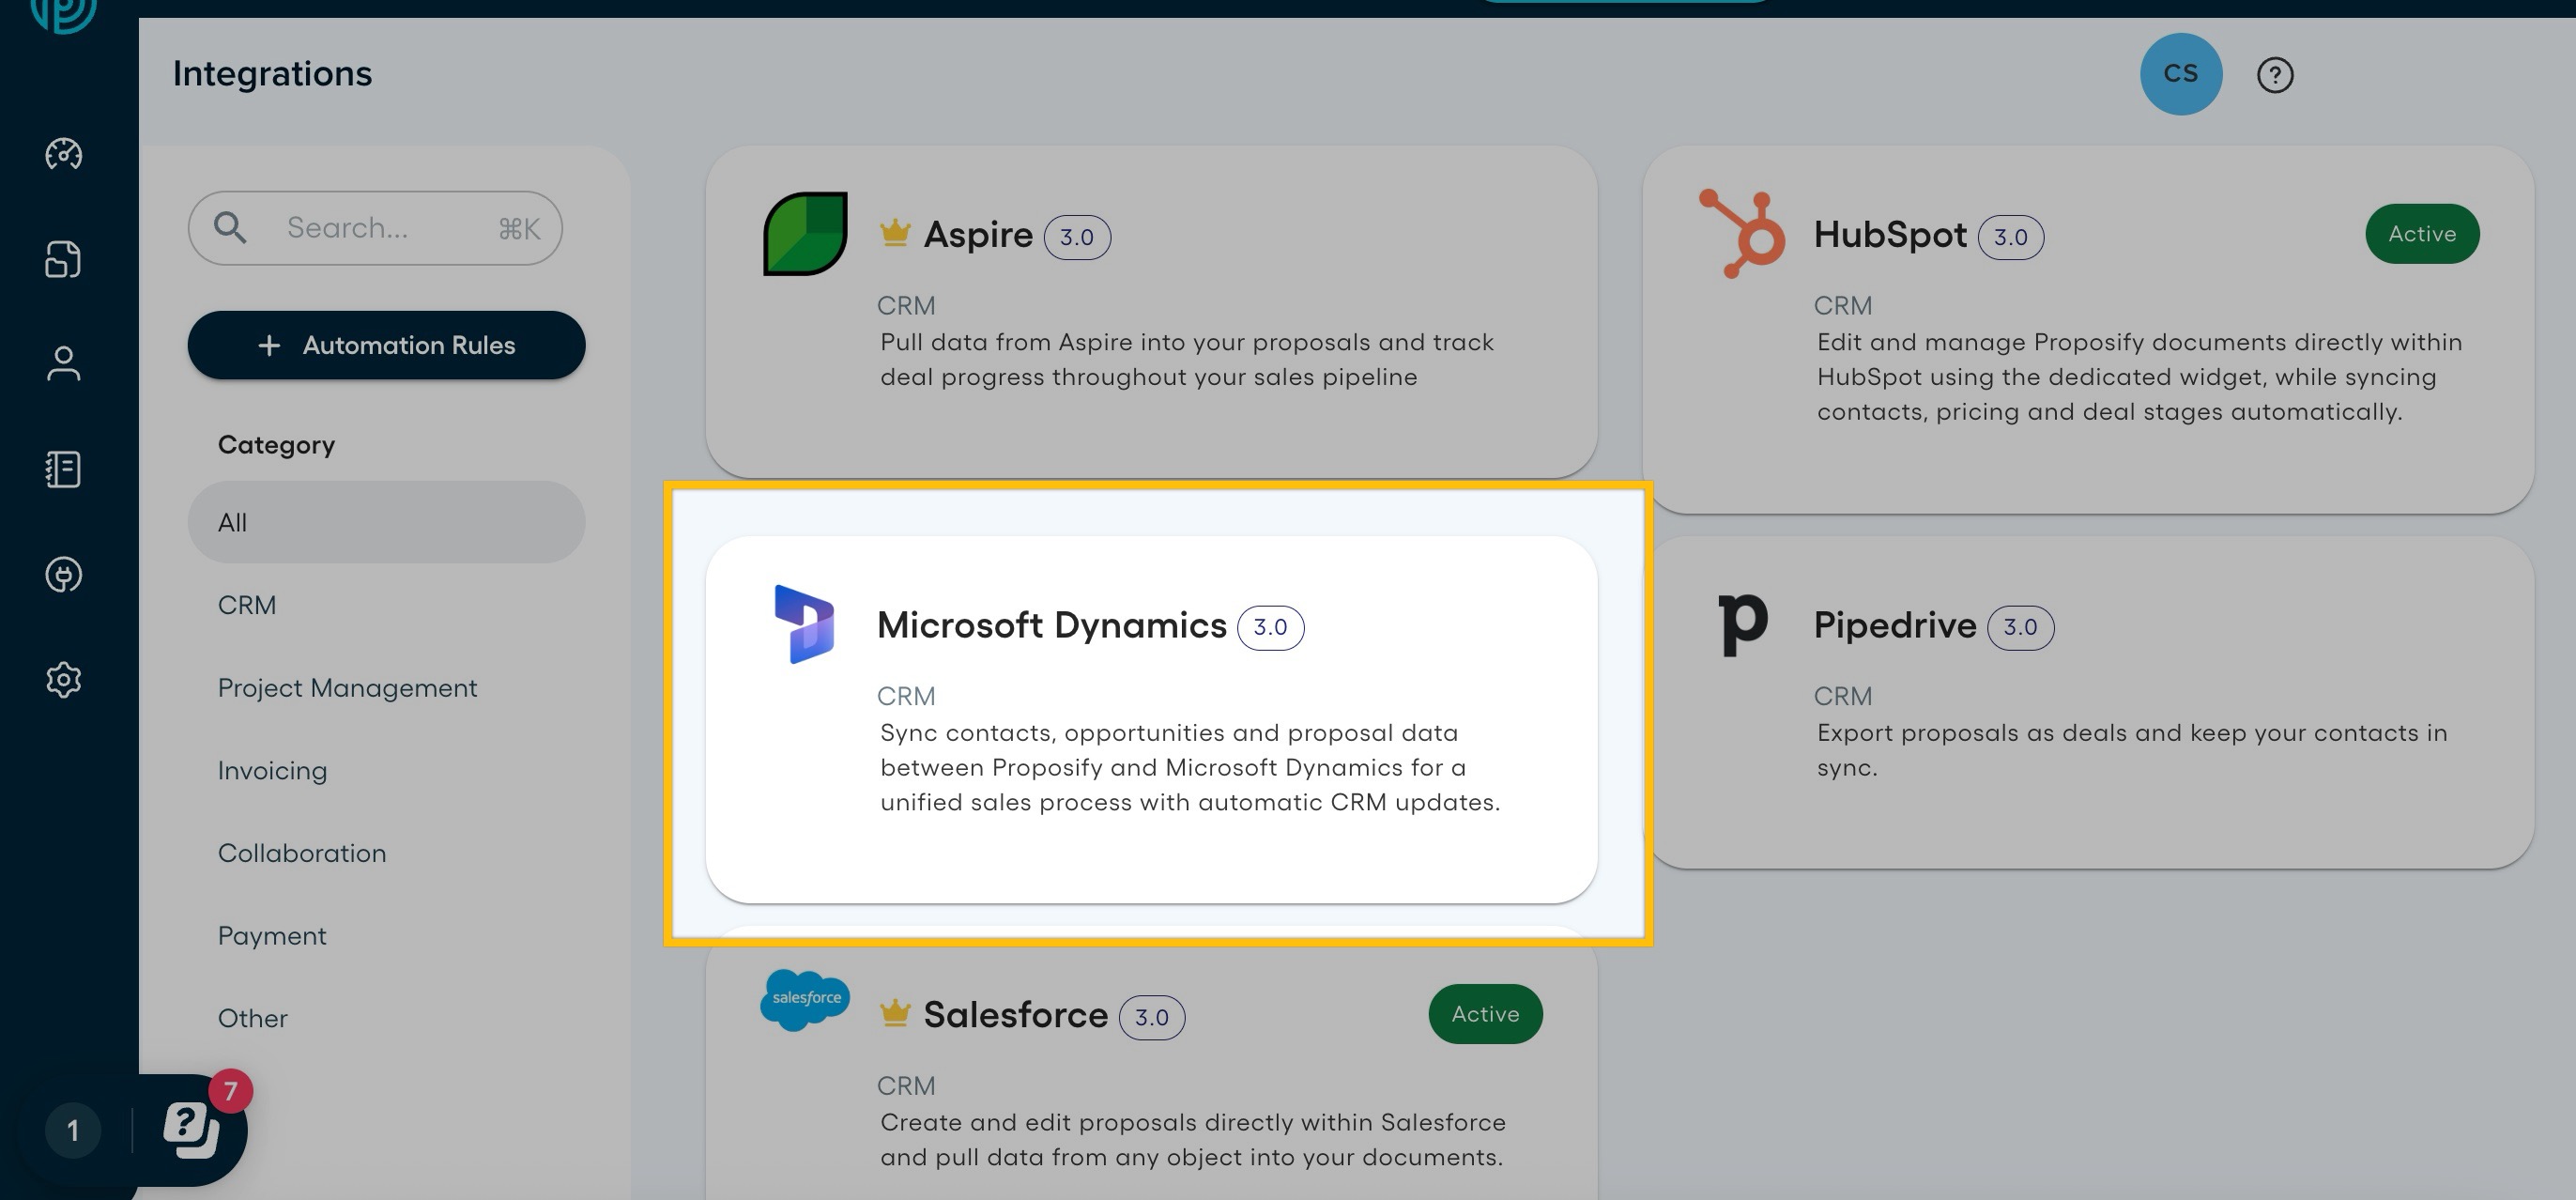Open the HubSpot integration title
This screenshot has width=2576, height=1200.
[1890, 234]
